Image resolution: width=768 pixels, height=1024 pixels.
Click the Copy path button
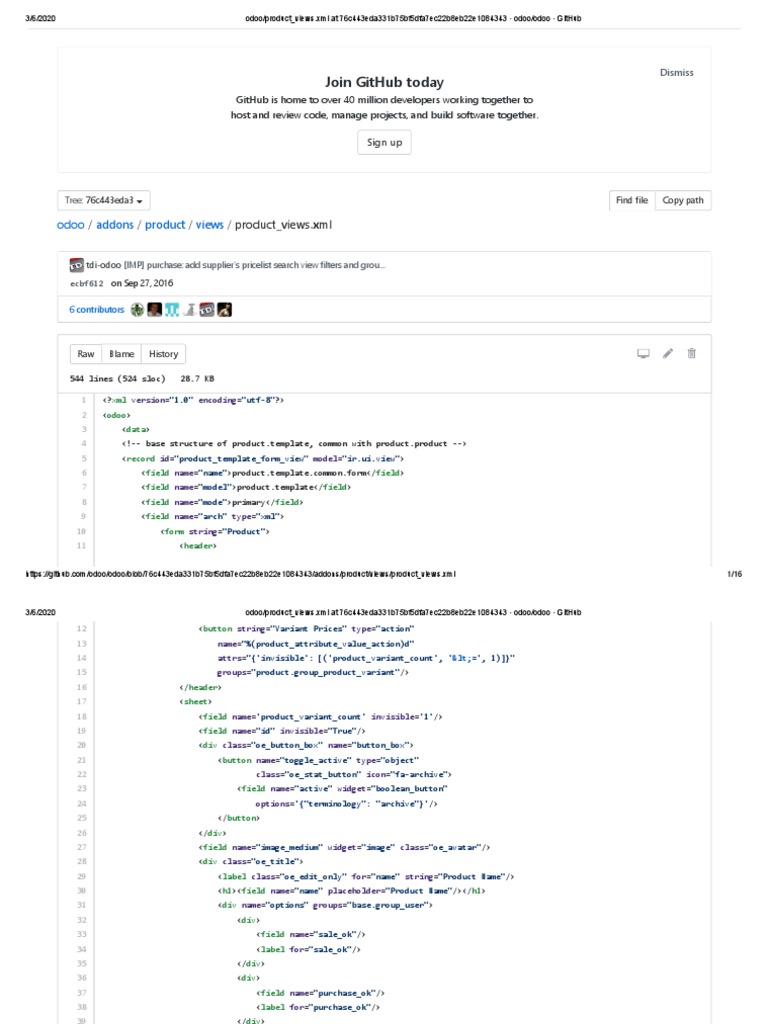click(683, 201)
